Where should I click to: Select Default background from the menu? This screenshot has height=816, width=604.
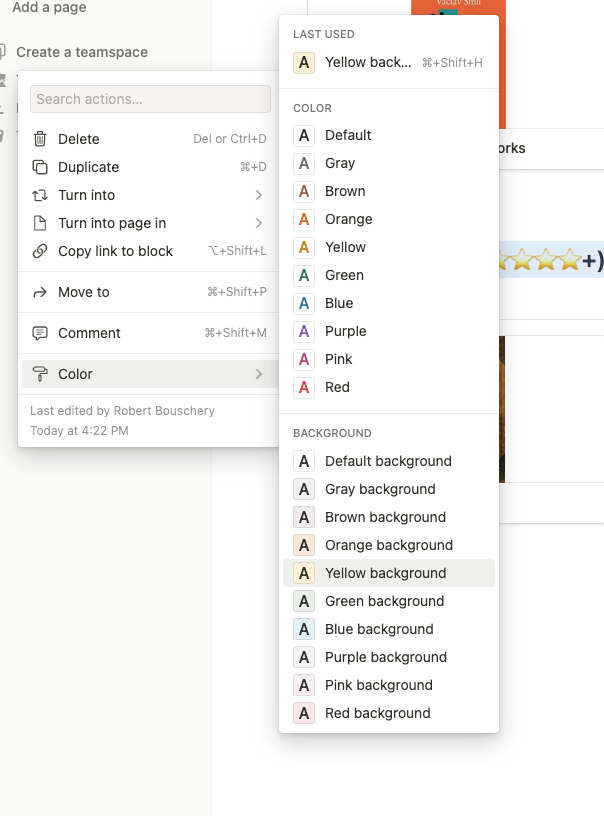388,461
